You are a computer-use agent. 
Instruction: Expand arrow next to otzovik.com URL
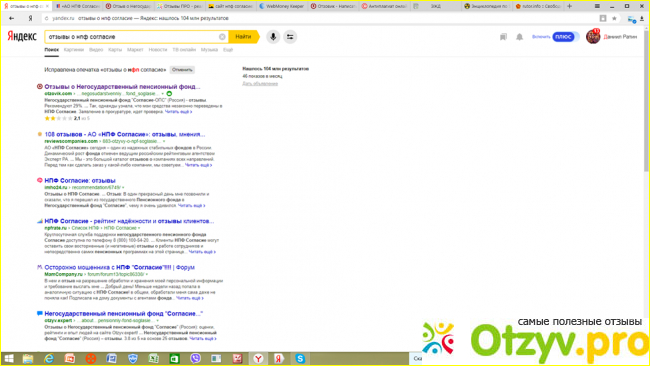[x=162, y=94]
